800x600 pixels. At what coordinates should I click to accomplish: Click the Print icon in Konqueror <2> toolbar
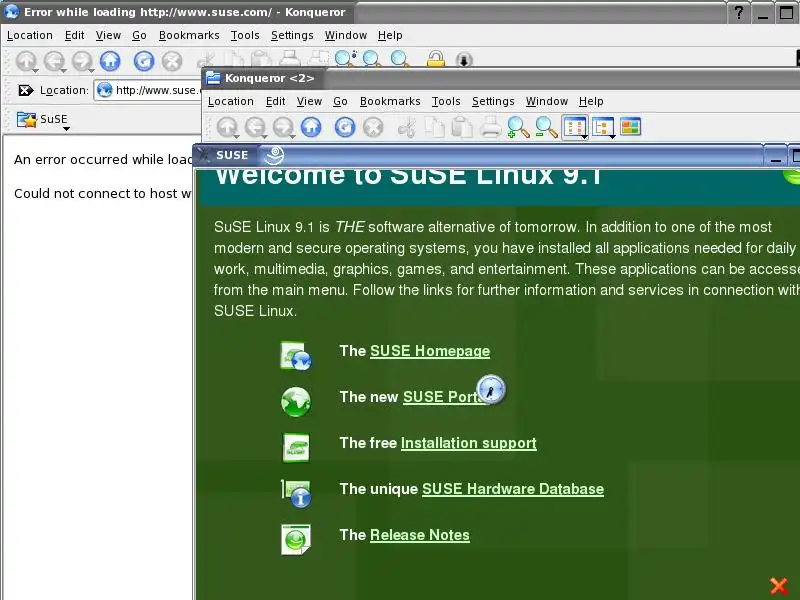click(490, 127)
